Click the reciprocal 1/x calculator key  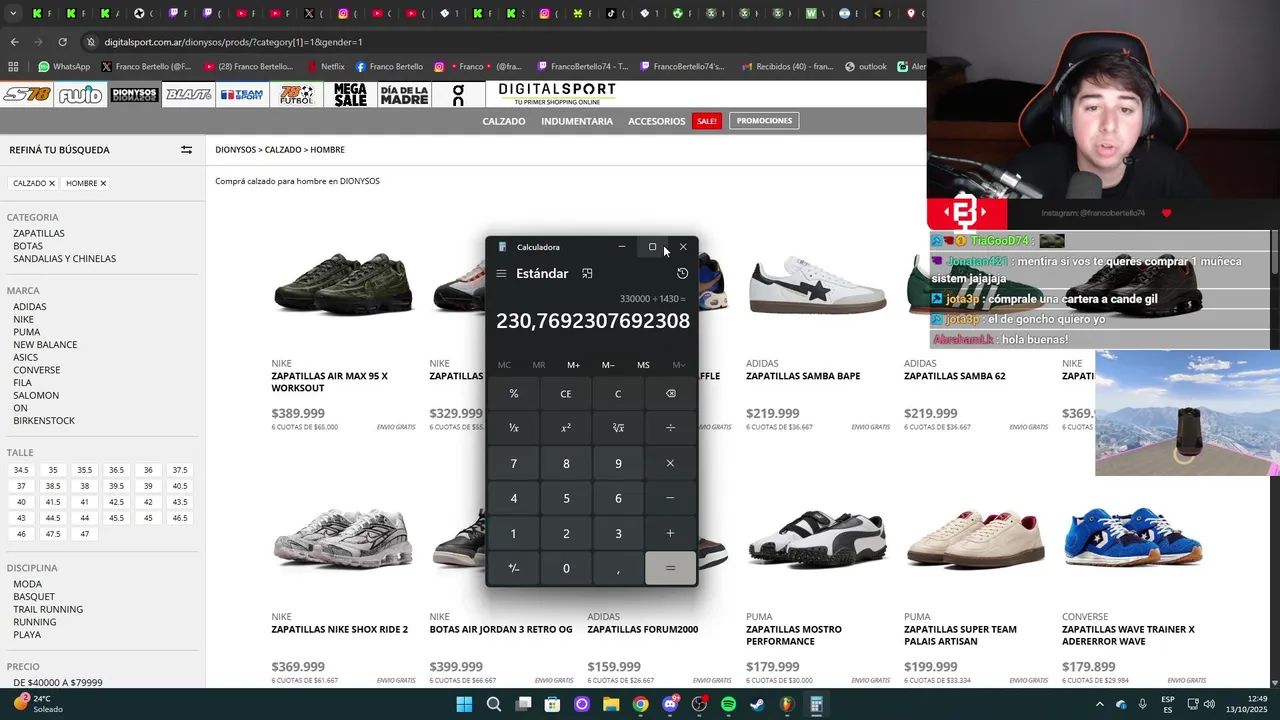(514, 428)
